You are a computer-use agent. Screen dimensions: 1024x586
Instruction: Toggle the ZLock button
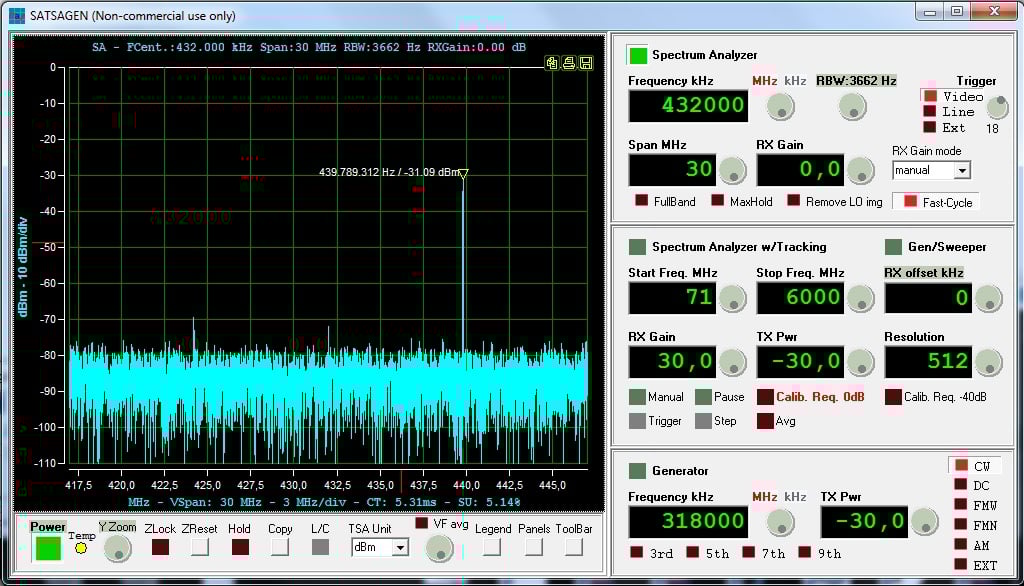tap(160, 547)
